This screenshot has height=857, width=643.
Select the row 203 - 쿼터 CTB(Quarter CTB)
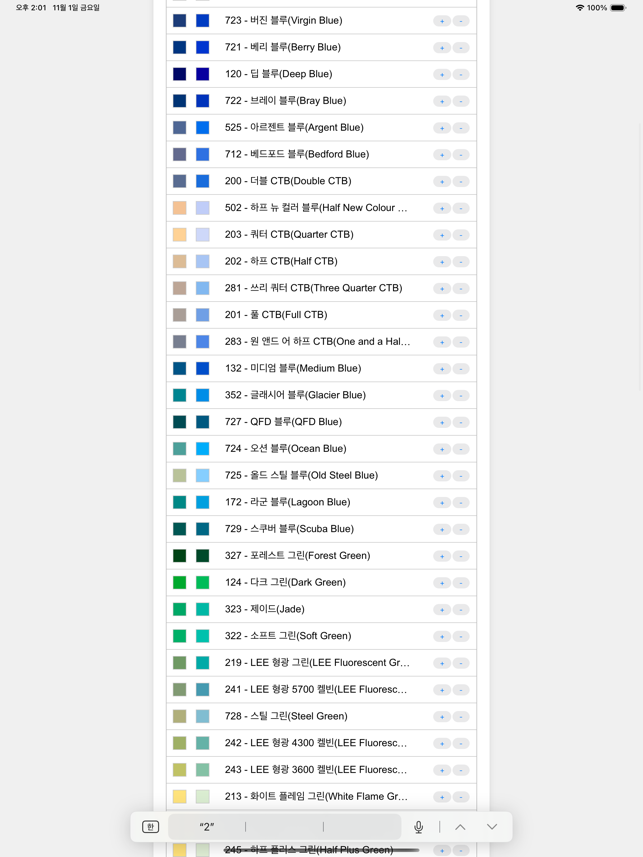[x=322, y=235]
